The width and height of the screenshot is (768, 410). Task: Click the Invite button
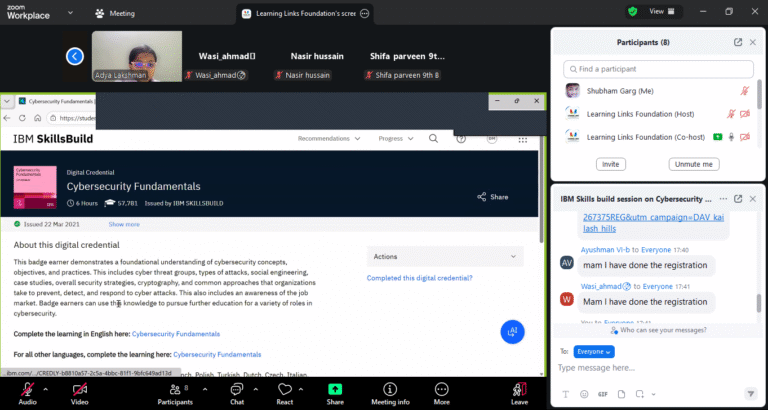610,163
